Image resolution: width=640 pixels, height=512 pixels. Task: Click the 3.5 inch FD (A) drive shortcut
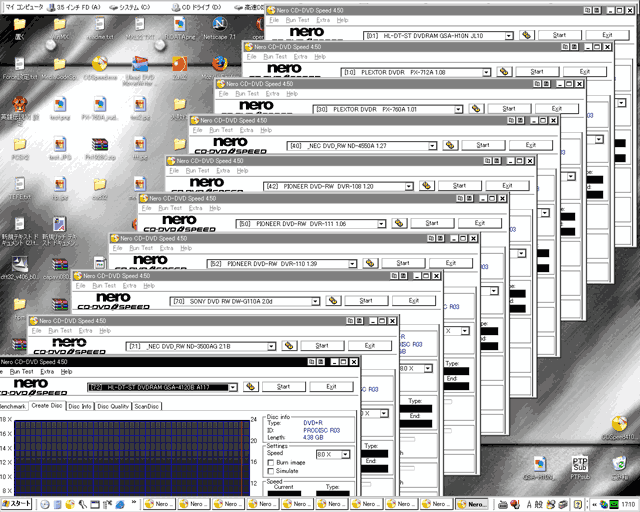click(x=74, y=7)
